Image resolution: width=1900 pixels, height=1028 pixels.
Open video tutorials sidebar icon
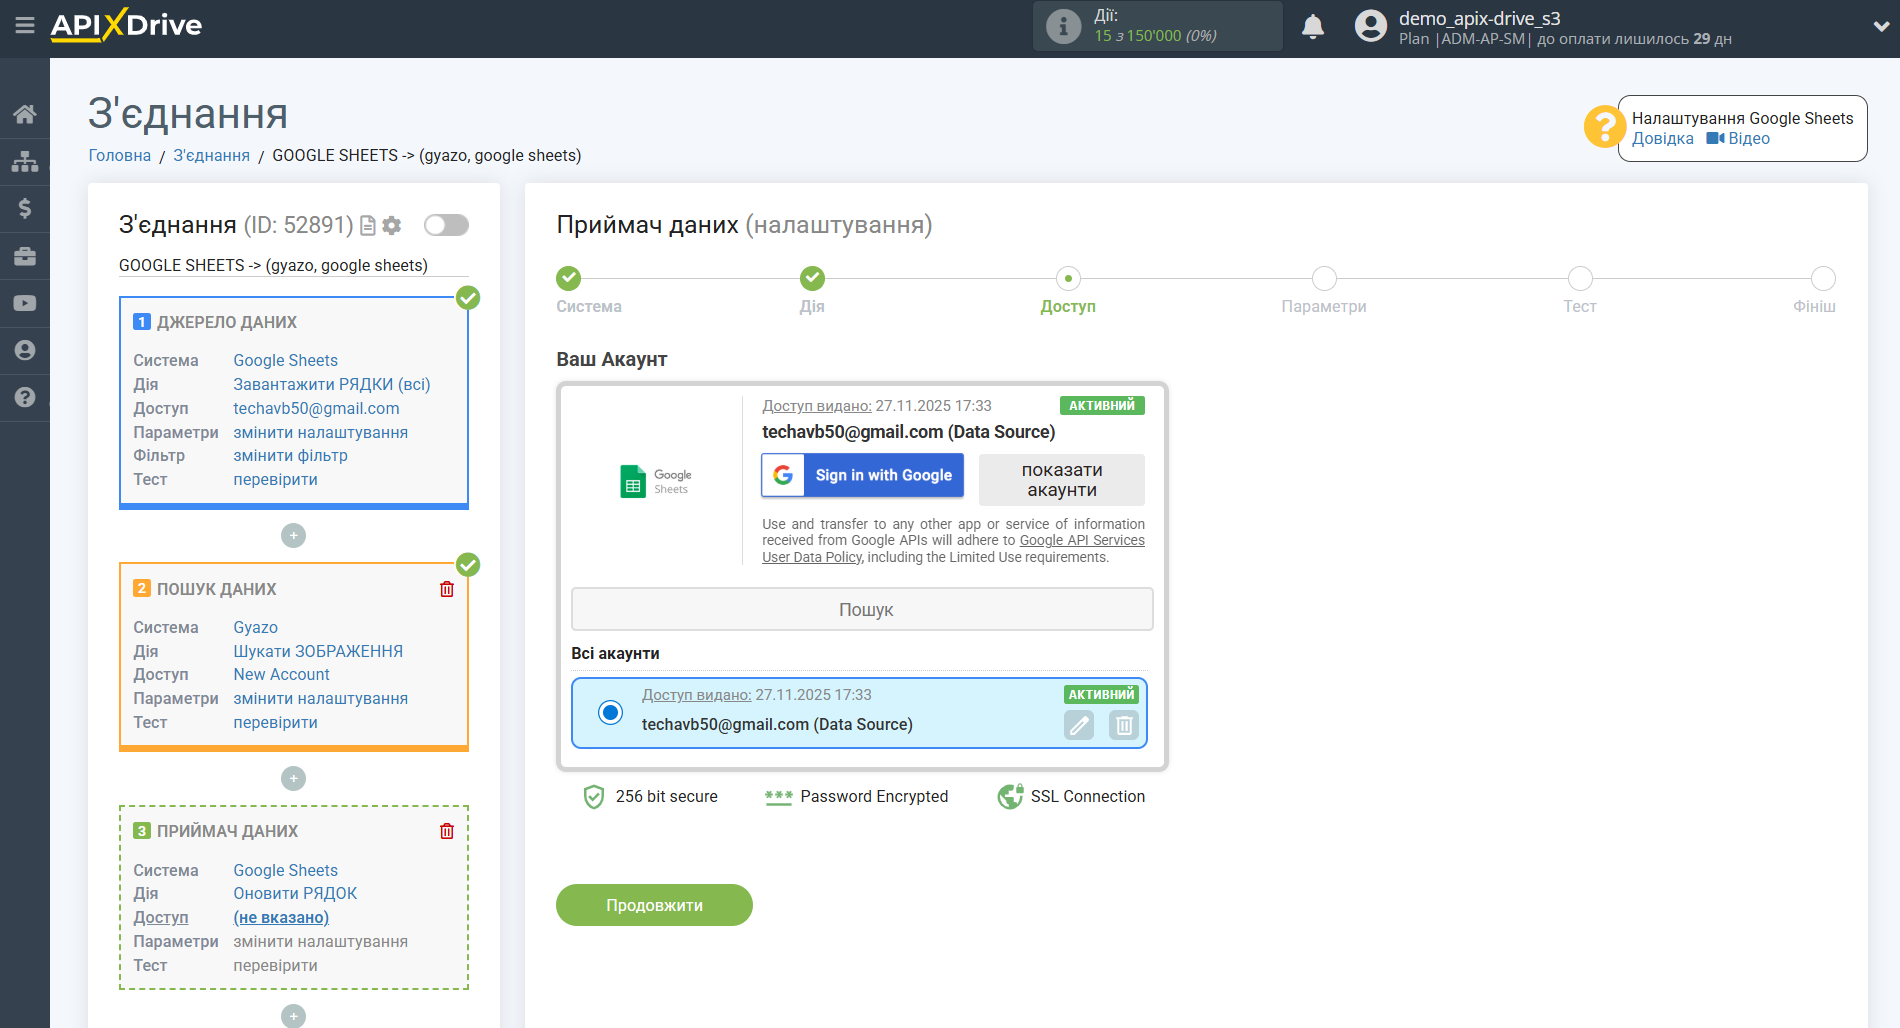[25, 302]
